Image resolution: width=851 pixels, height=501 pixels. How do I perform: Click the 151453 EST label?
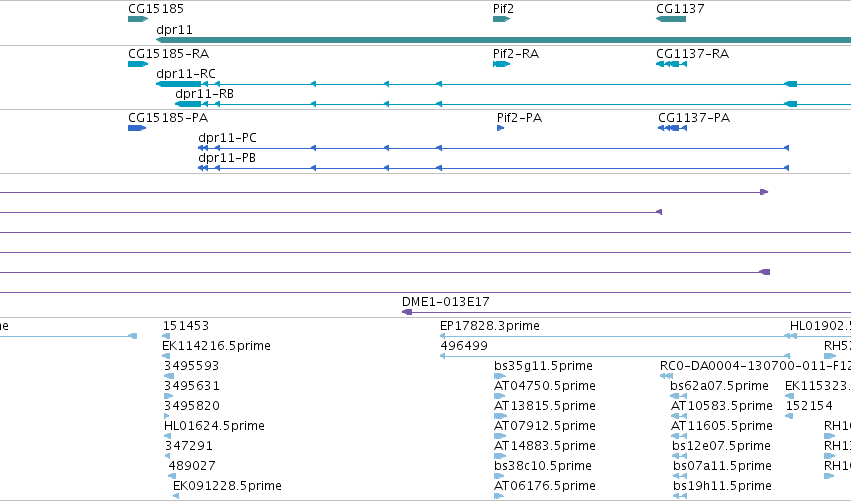pos(186,326)
